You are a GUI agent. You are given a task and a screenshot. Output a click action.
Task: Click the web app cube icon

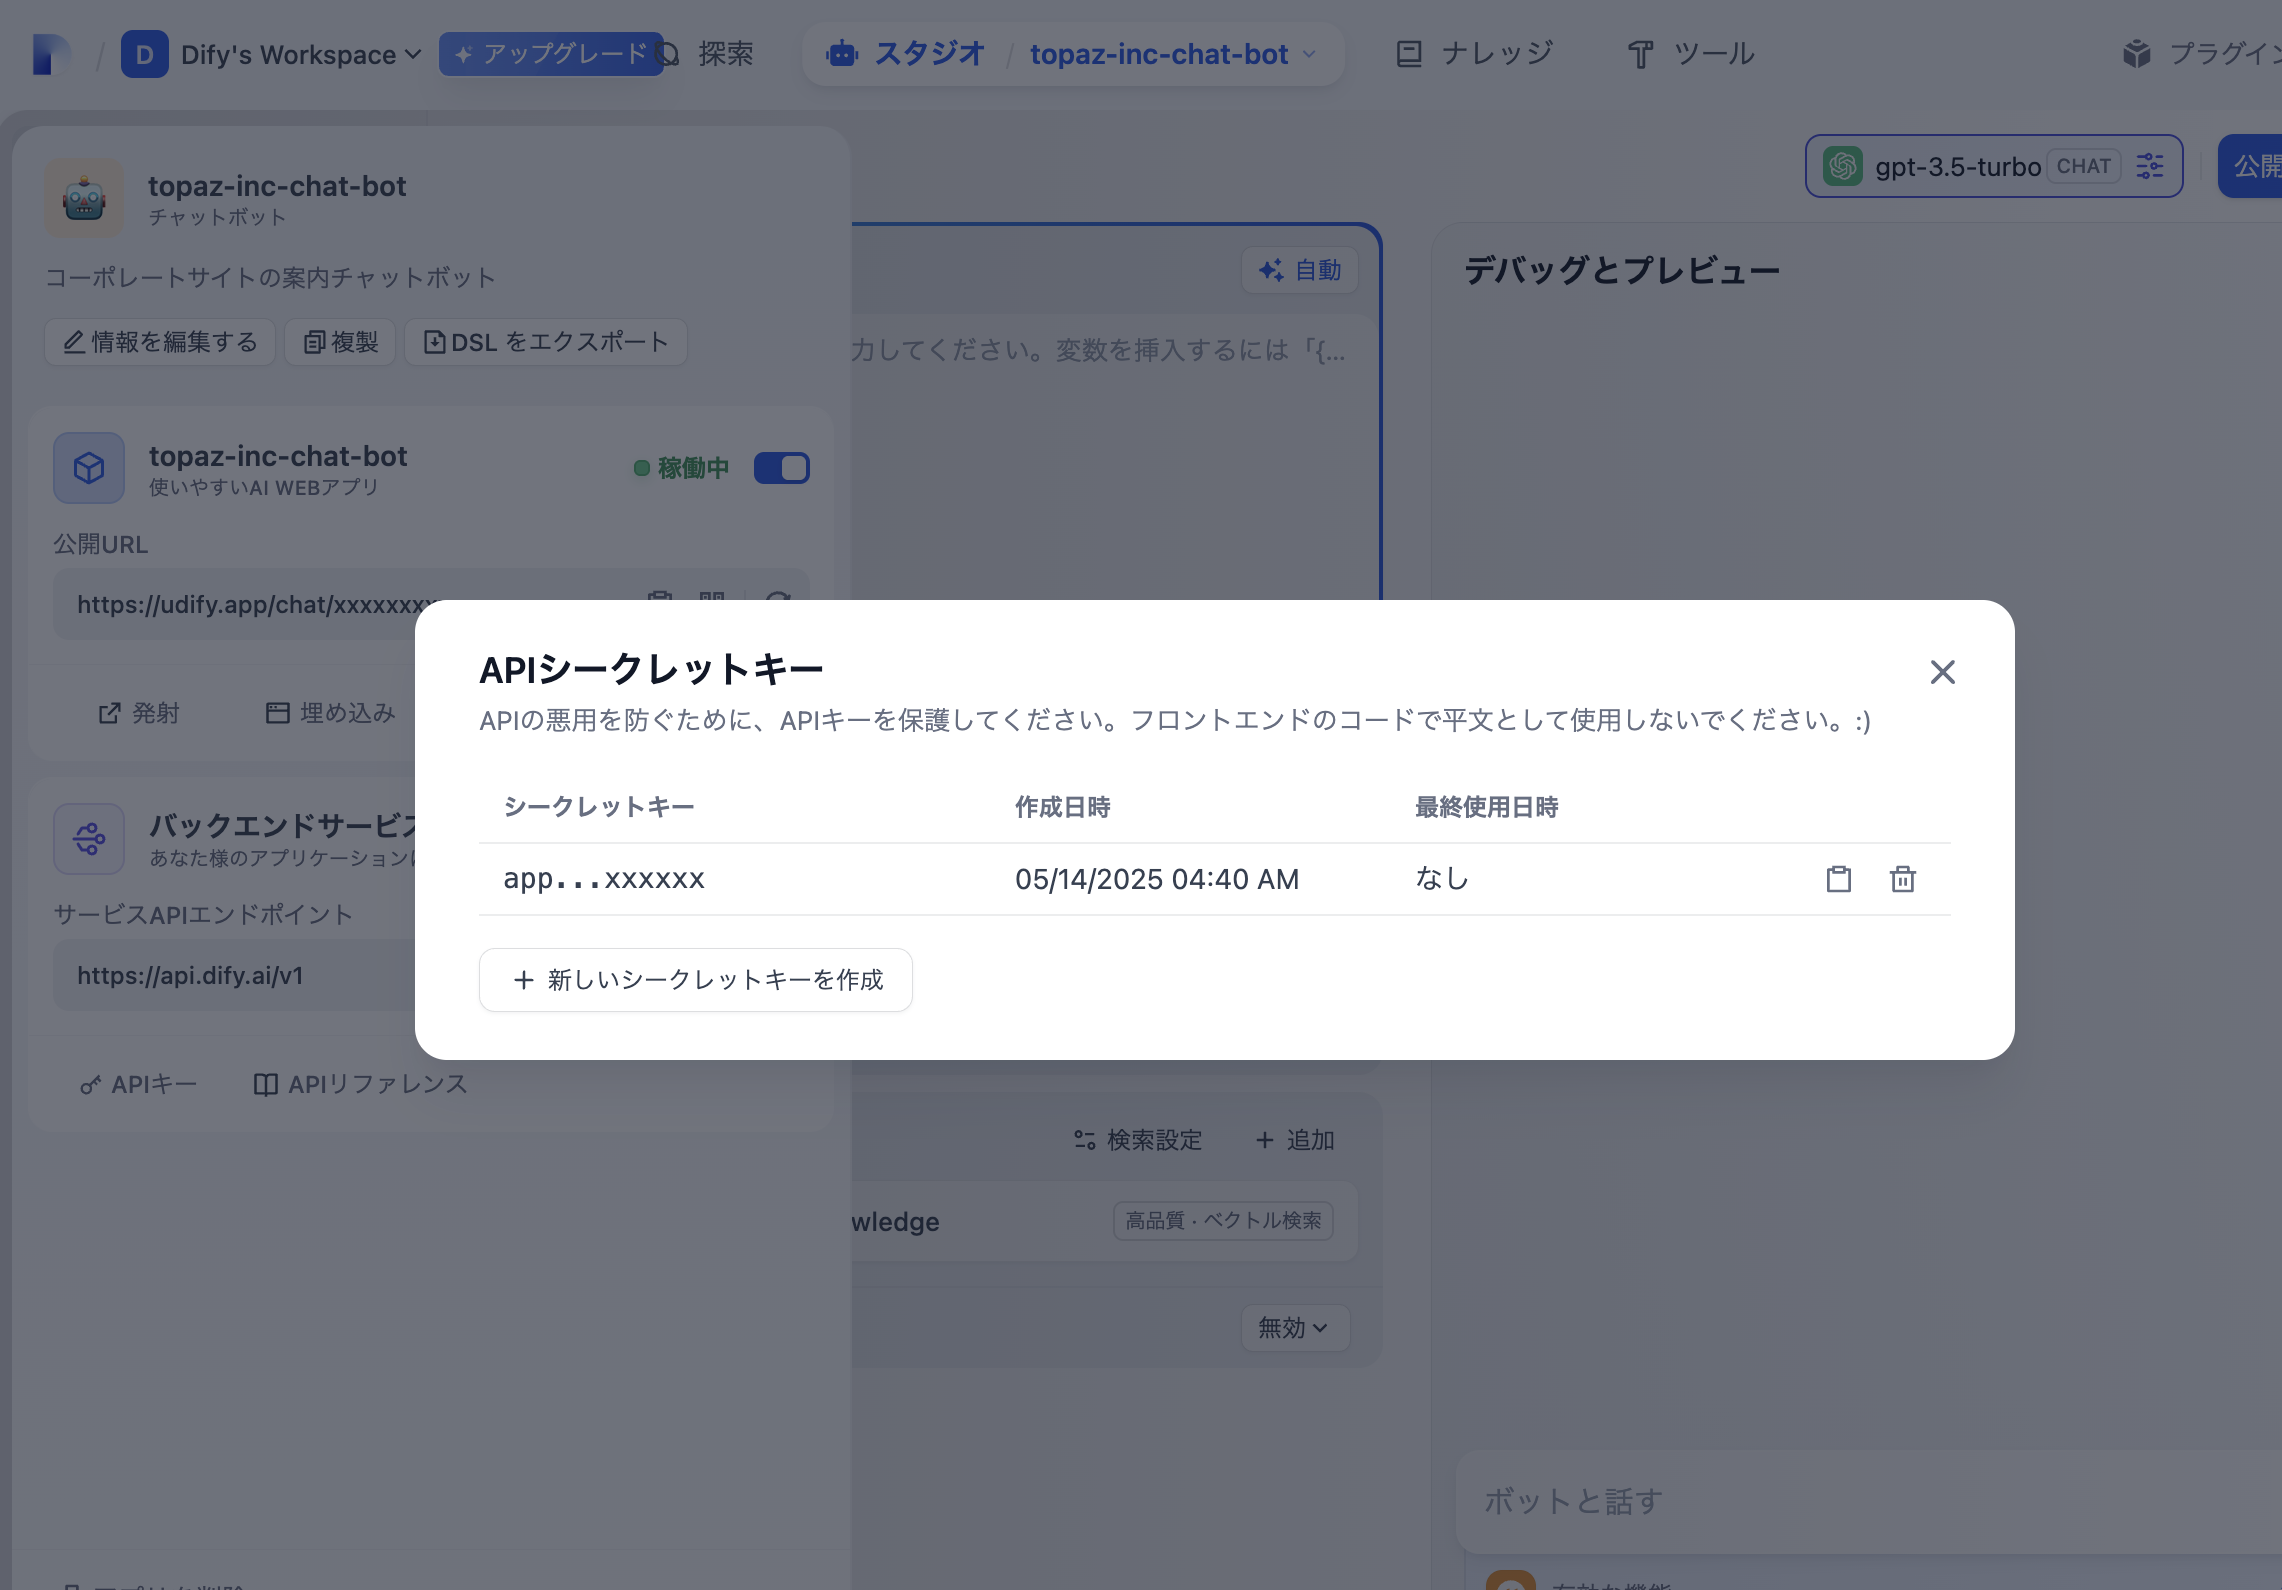[x=89, y=468]
